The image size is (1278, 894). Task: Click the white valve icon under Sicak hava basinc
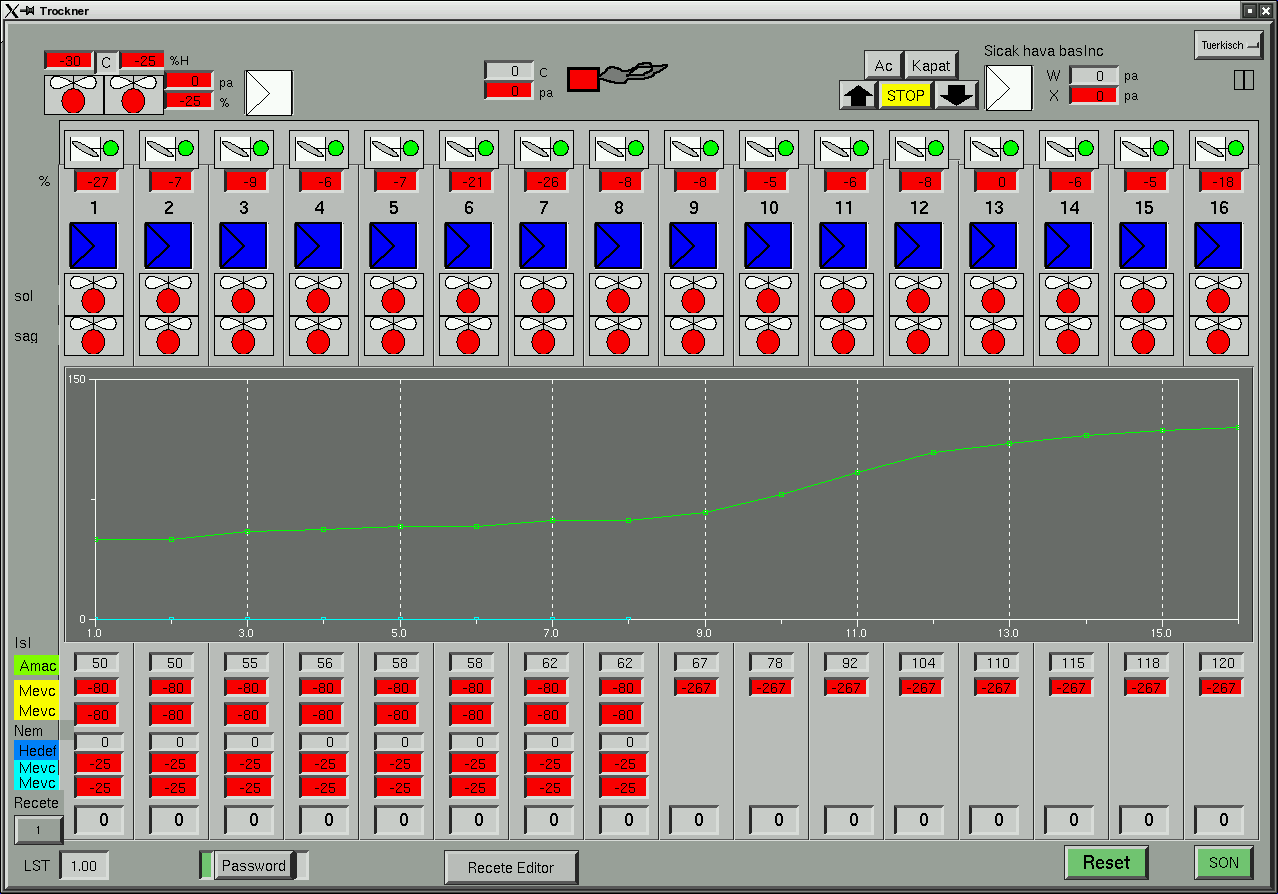[1008, 89]
